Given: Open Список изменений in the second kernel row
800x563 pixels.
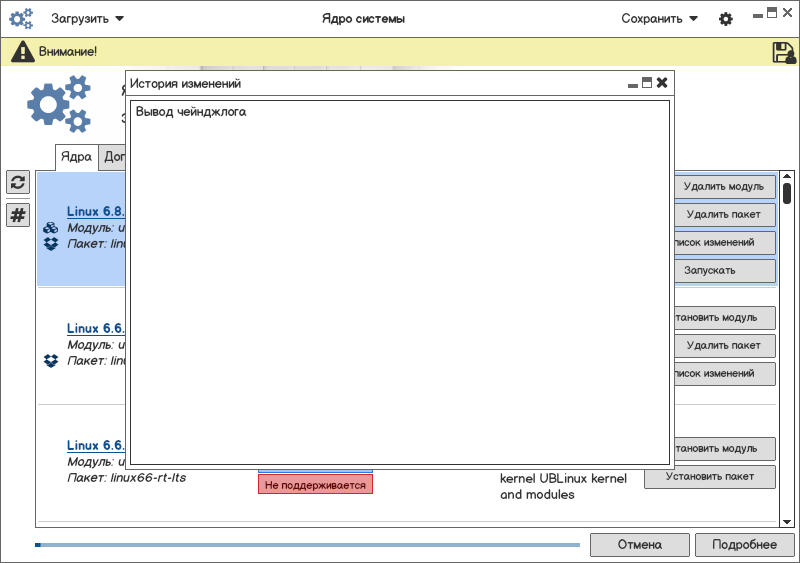Looking at the screenshot, I should pyautogui.click(x=724, y=374).
